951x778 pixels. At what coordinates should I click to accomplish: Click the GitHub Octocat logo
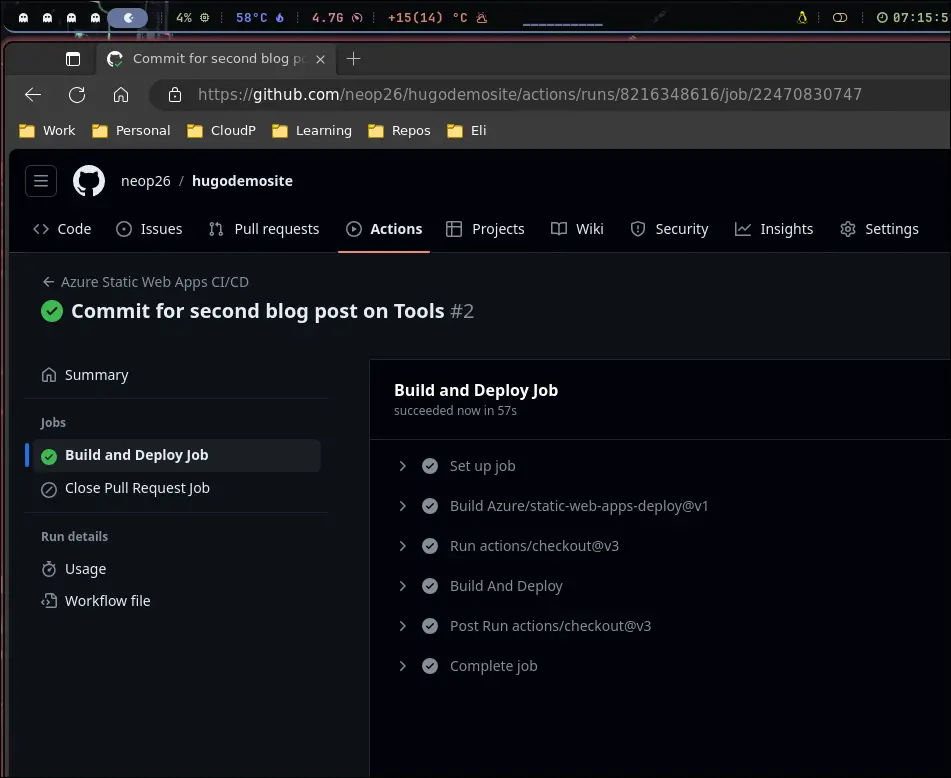pyautogui.click(x=89, y=181)
